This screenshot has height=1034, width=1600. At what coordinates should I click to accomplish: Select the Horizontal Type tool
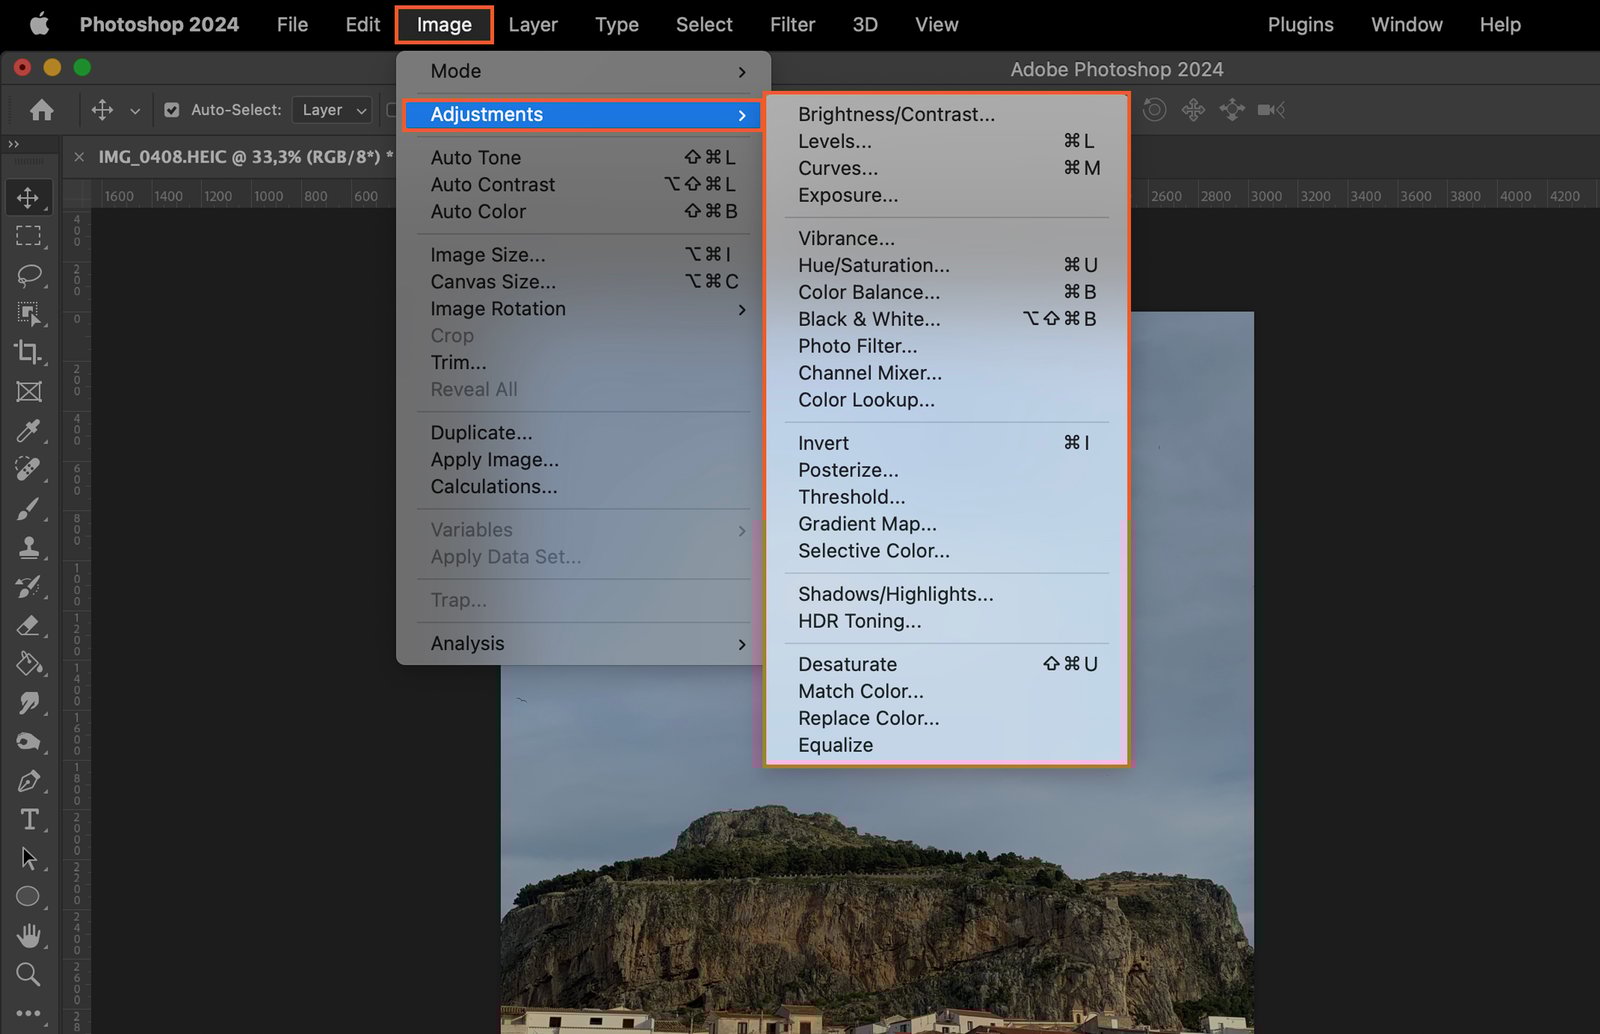coord(28,819)
